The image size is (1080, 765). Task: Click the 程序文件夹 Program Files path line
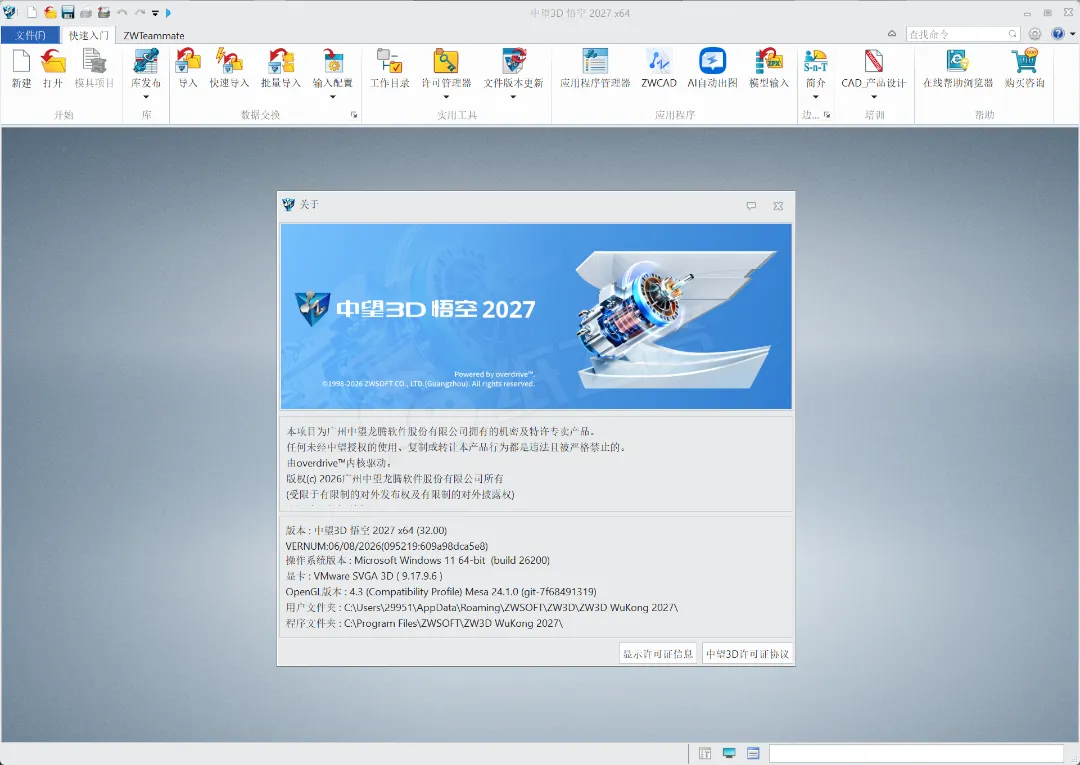(x=424, y=623)
